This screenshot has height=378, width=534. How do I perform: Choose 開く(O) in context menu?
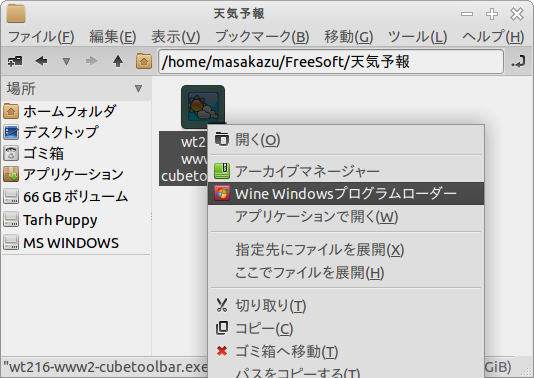346,140
